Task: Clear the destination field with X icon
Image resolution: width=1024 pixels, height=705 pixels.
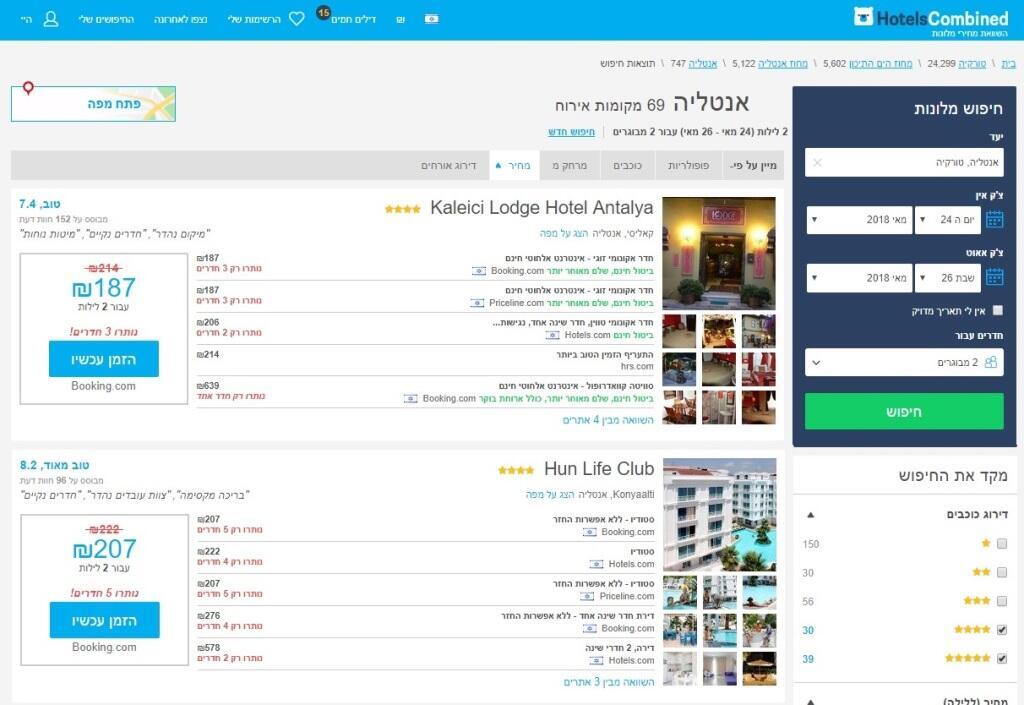Action: 817,162
